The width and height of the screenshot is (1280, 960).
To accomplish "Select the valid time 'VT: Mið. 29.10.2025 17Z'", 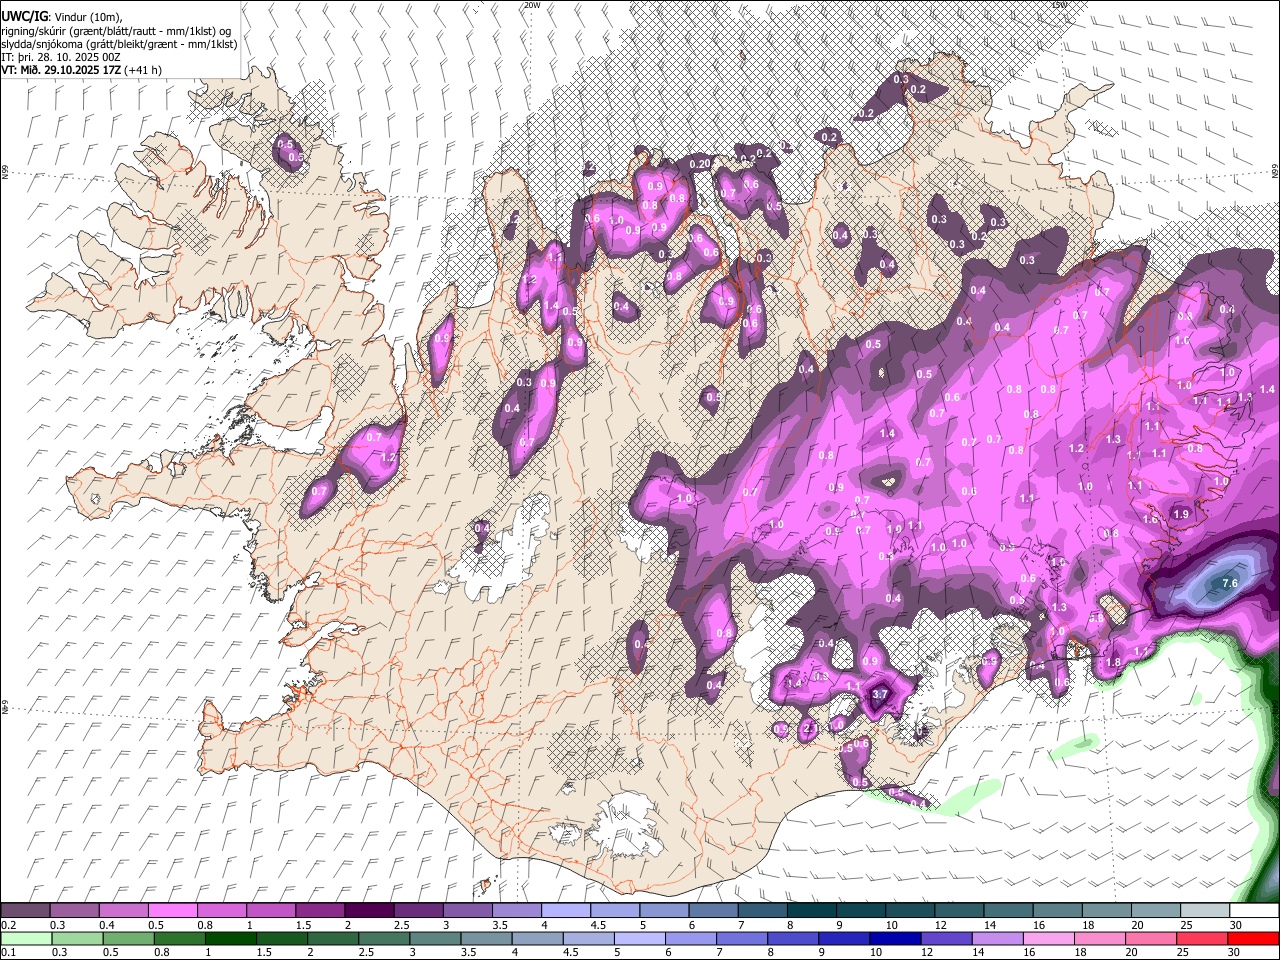I will pos(60,70).
